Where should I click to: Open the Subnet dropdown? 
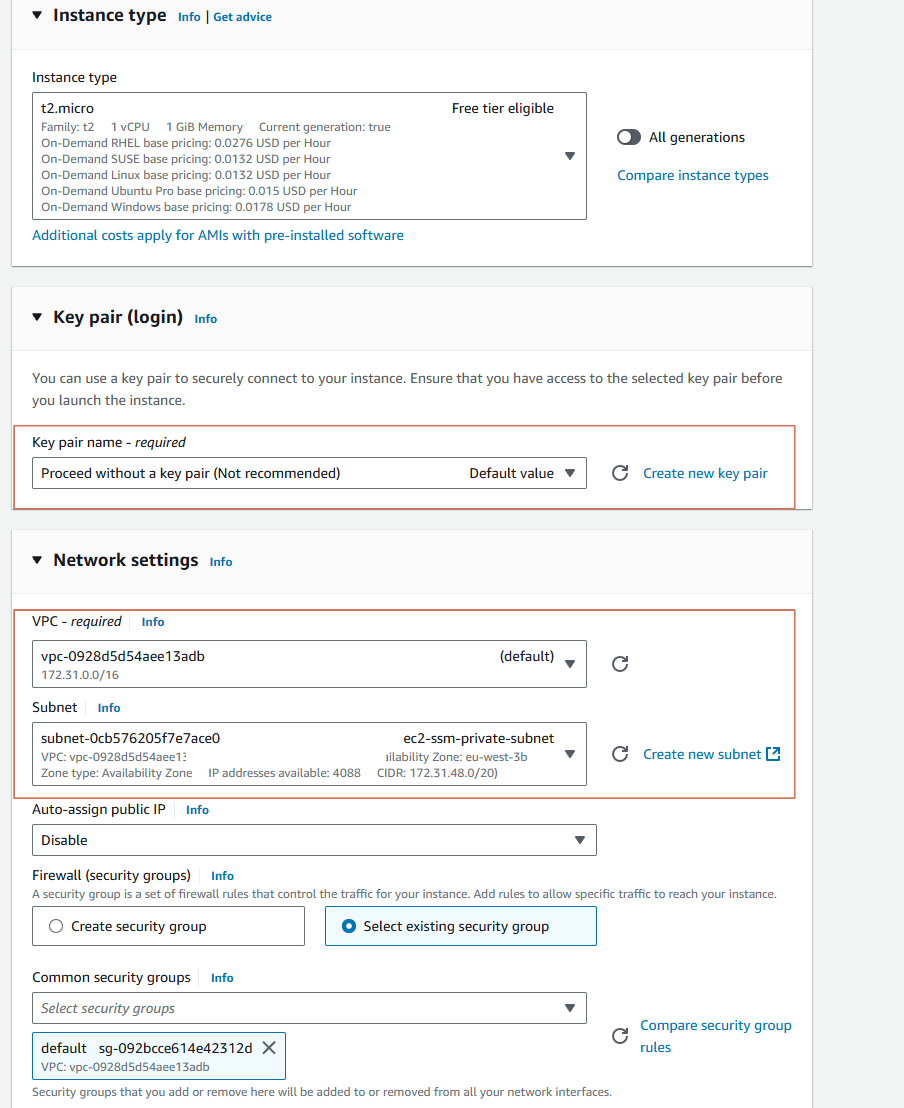(569, 754)
